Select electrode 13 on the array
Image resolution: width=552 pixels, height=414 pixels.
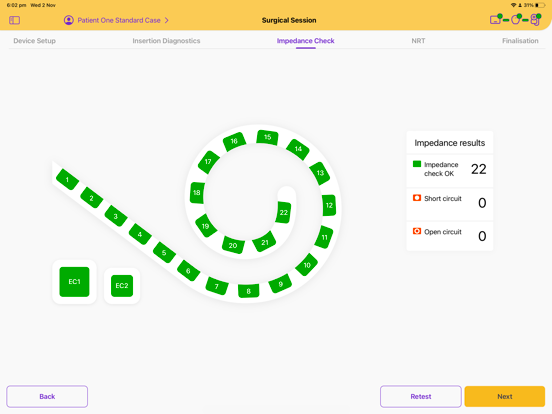click(x=320, y=173)
